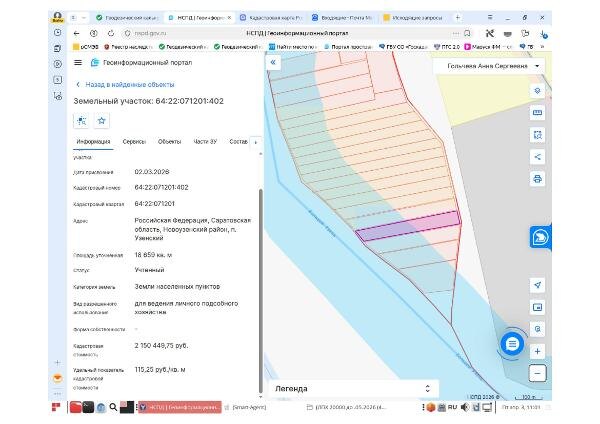The height and width of the screenshot is (424, 600).
Task: Select the ruler measurement tool
Action: click(x=537, y=113)
